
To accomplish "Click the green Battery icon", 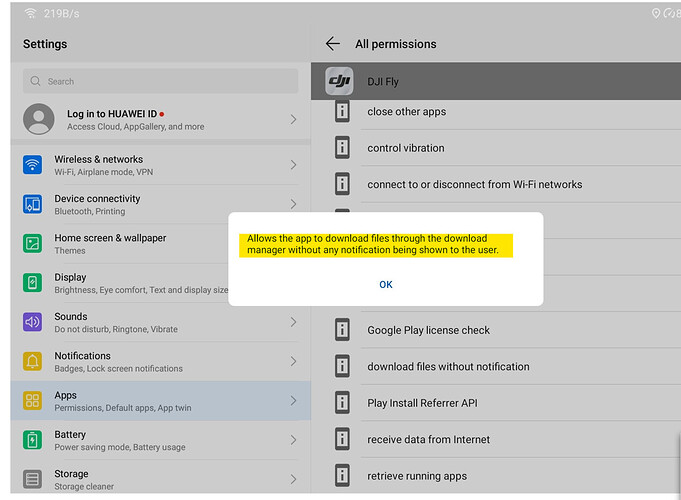I will click(x=33, y=440).
